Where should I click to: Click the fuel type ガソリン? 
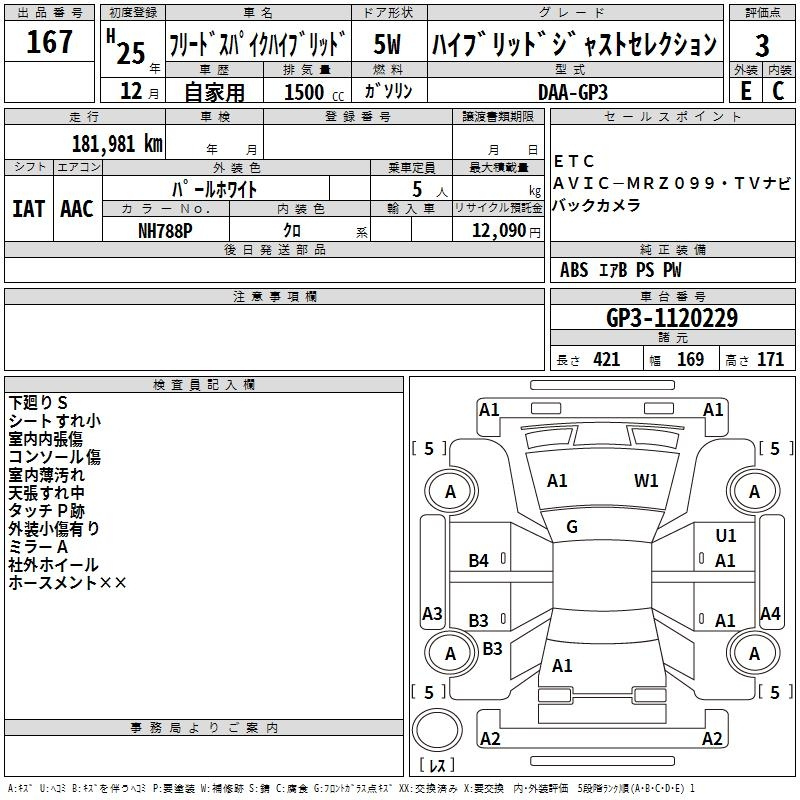[x=388, y=91]
